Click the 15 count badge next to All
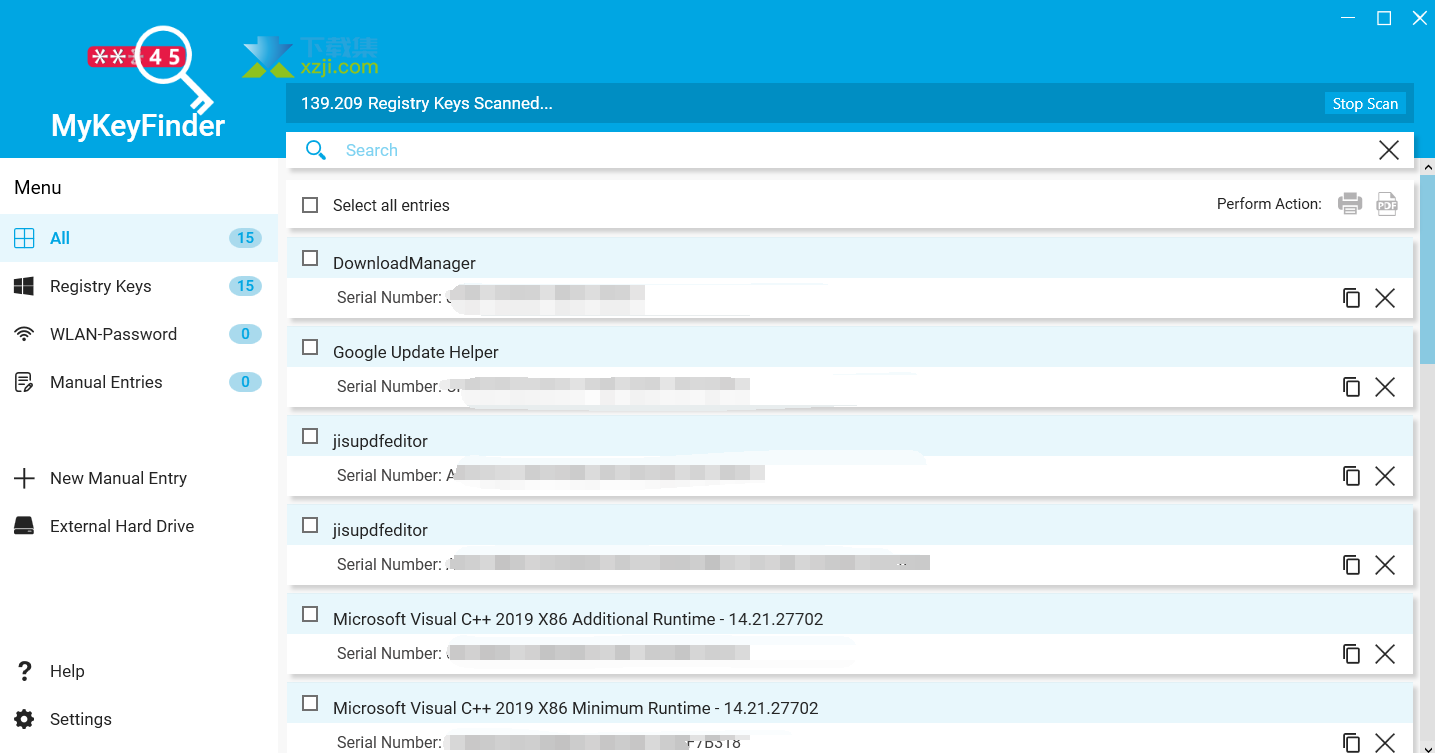The height and width of the screenshot is (753, 1435). click(x=245, y=238)
